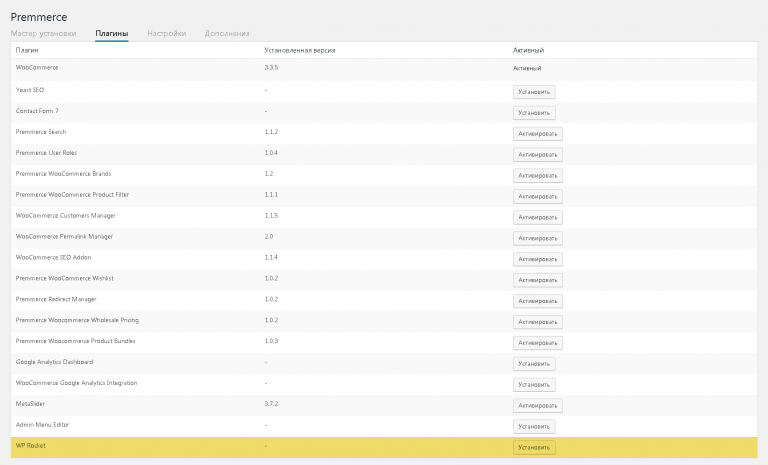Activate Premmerce Redirect Manager plugin
This screenshot has width=768, height=465.
(537, 301)
